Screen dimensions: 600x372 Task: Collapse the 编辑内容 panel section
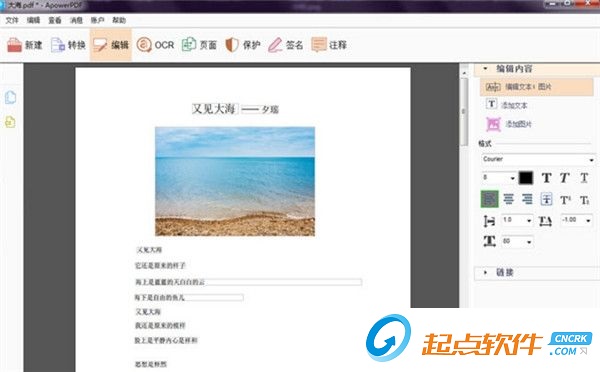coord(485,69)
